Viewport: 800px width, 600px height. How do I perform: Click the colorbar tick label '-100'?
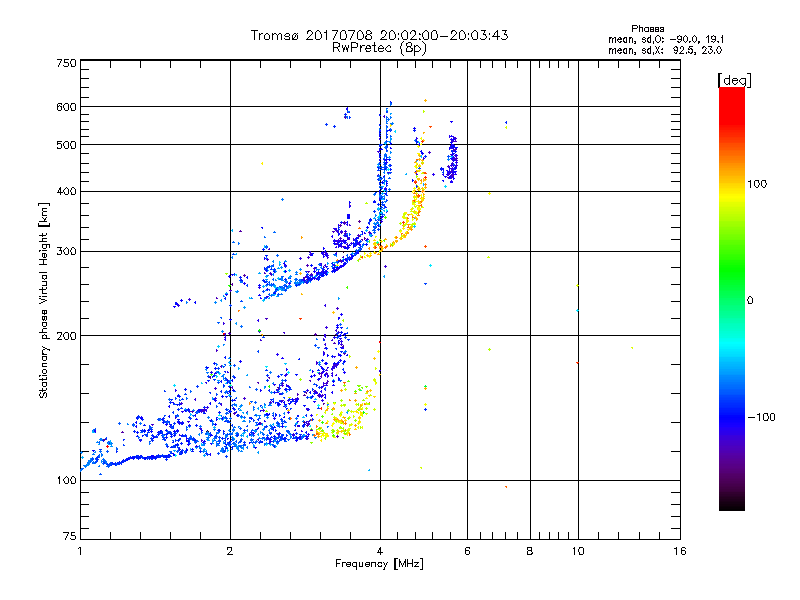762,417
